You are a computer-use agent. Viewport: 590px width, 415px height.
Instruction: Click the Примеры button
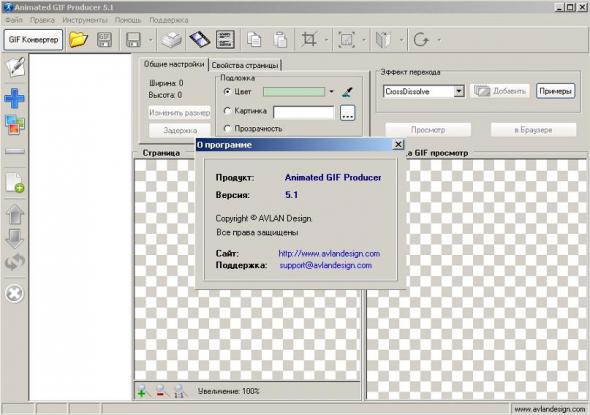[x=555, y=91]
